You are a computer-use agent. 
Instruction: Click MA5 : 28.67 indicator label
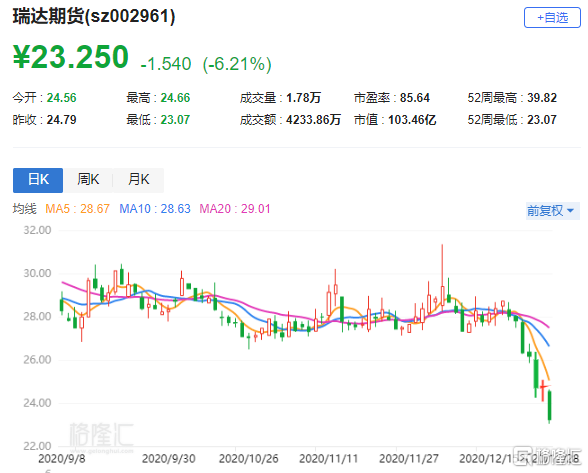(x=77, y=209)
